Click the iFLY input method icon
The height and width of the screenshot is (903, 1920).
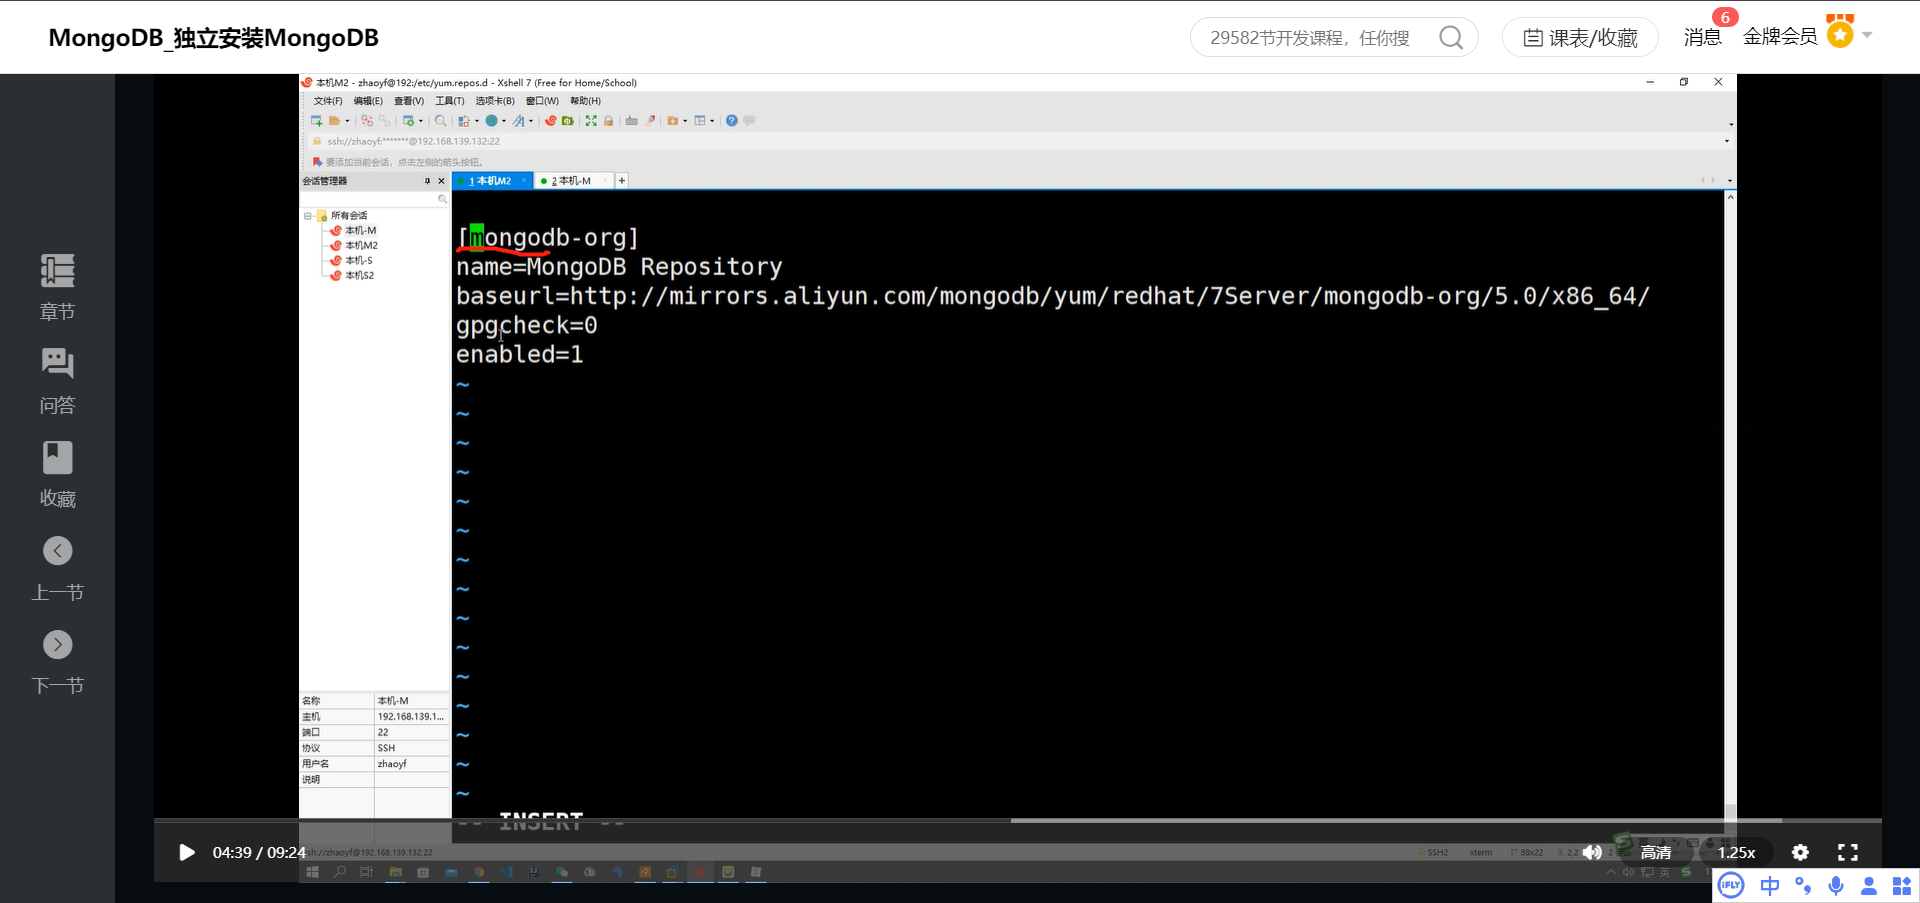(1731, 885)
